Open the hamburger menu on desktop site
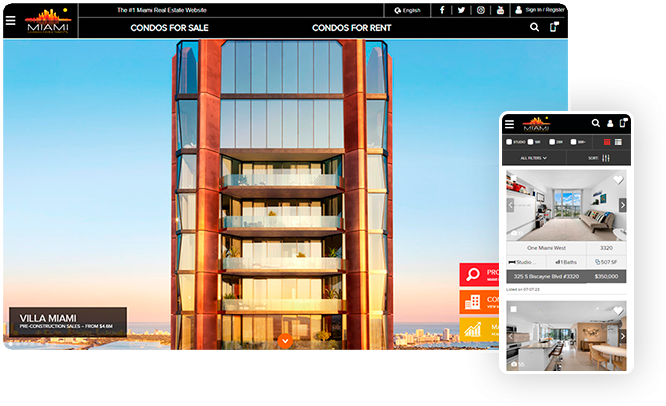Screen dimensions: 666x406 [11, 20]
